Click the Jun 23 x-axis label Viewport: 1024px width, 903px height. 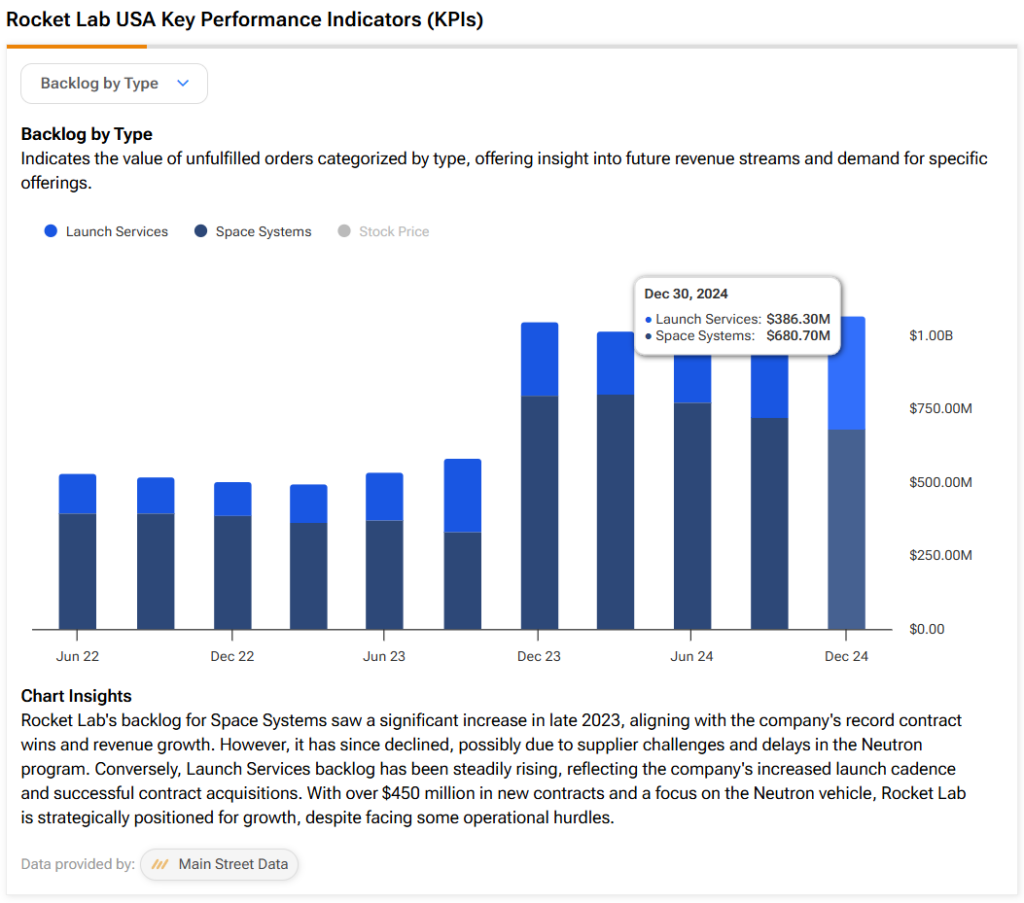385,656
